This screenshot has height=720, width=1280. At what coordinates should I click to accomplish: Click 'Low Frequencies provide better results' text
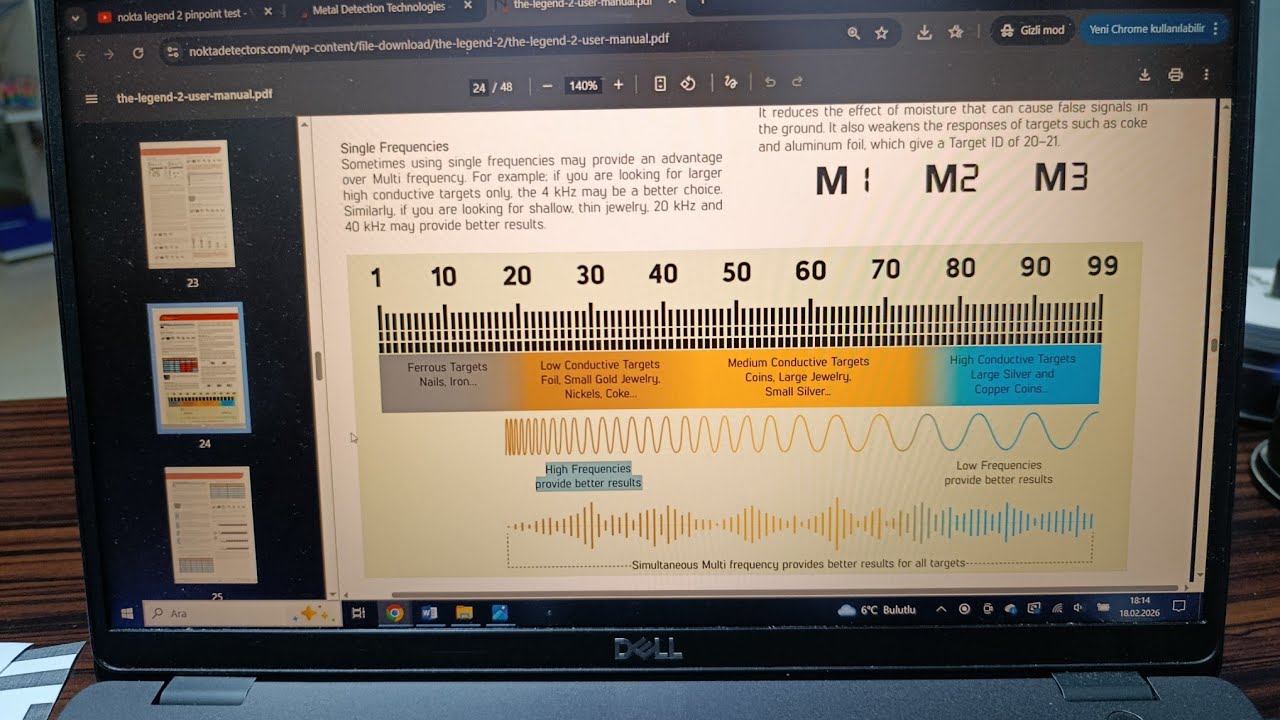998,472
